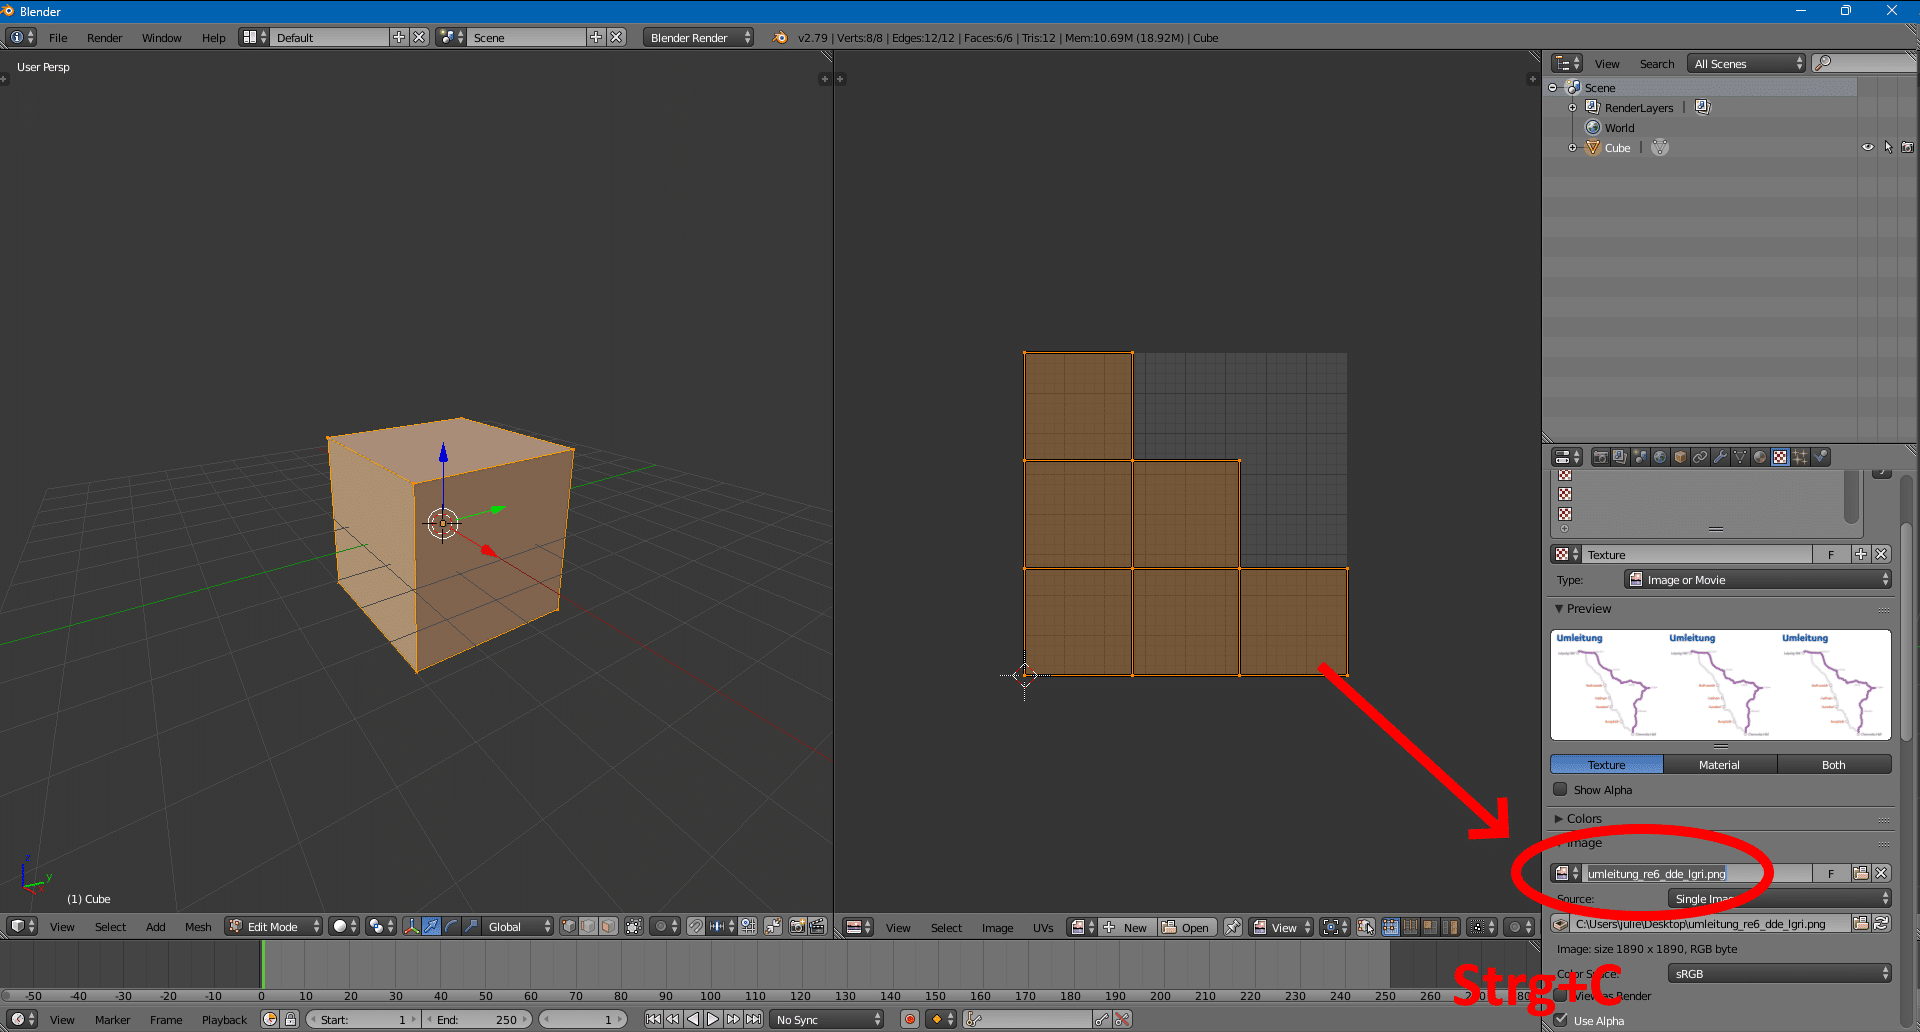Image resolution: width=1920 pixels, height=1032 pixels.
Task: Open the Modifiers wrench tab
Action: click(x=1720, y=457)
